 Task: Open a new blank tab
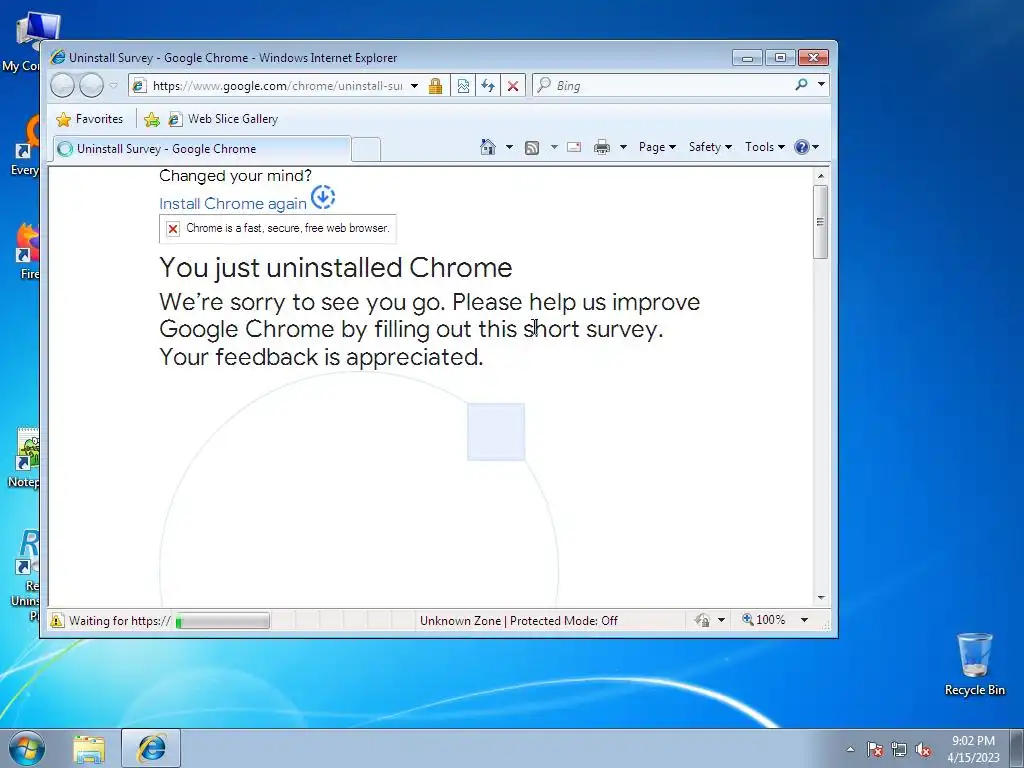point(366,150)
